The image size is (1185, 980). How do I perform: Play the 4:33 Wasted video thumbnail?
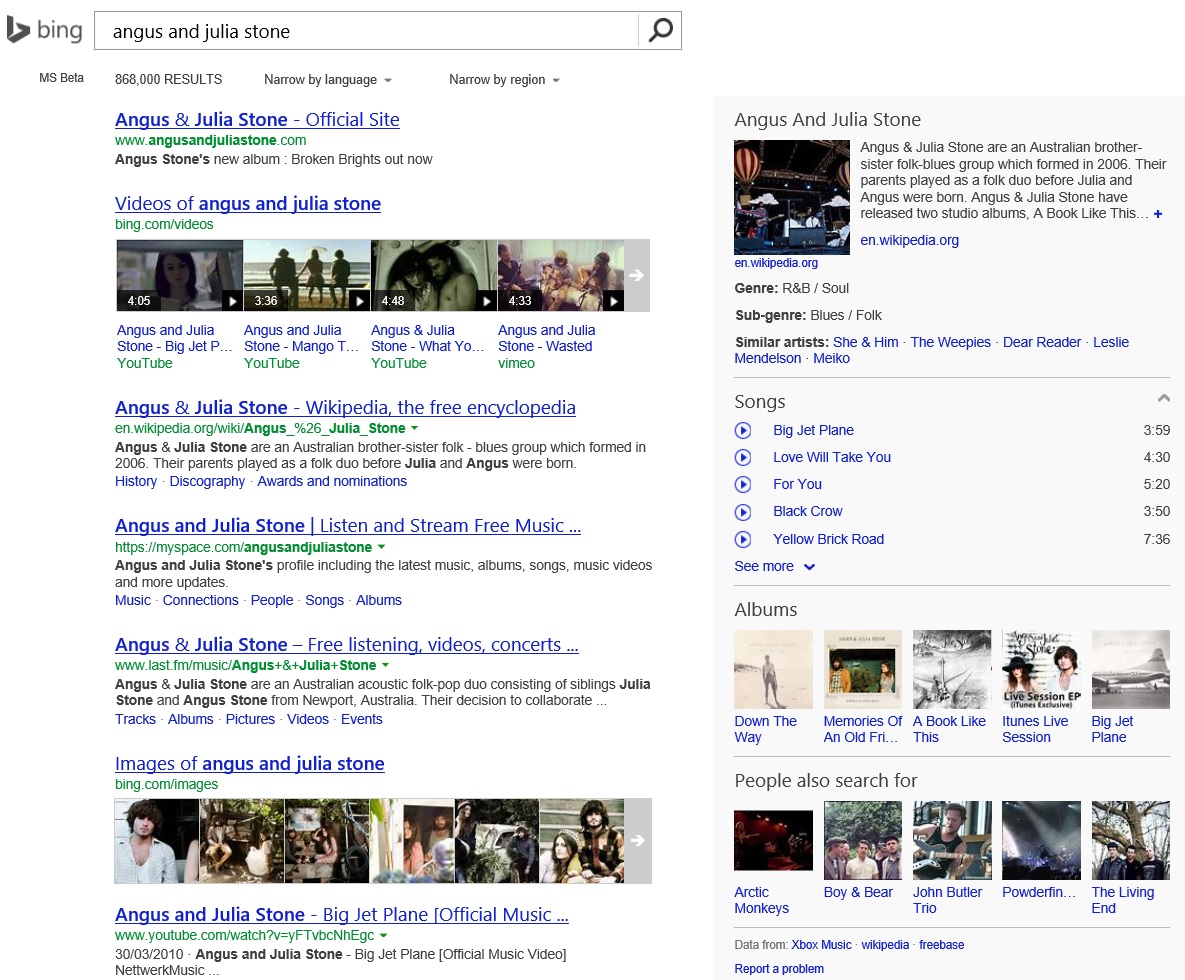point(561,275)
